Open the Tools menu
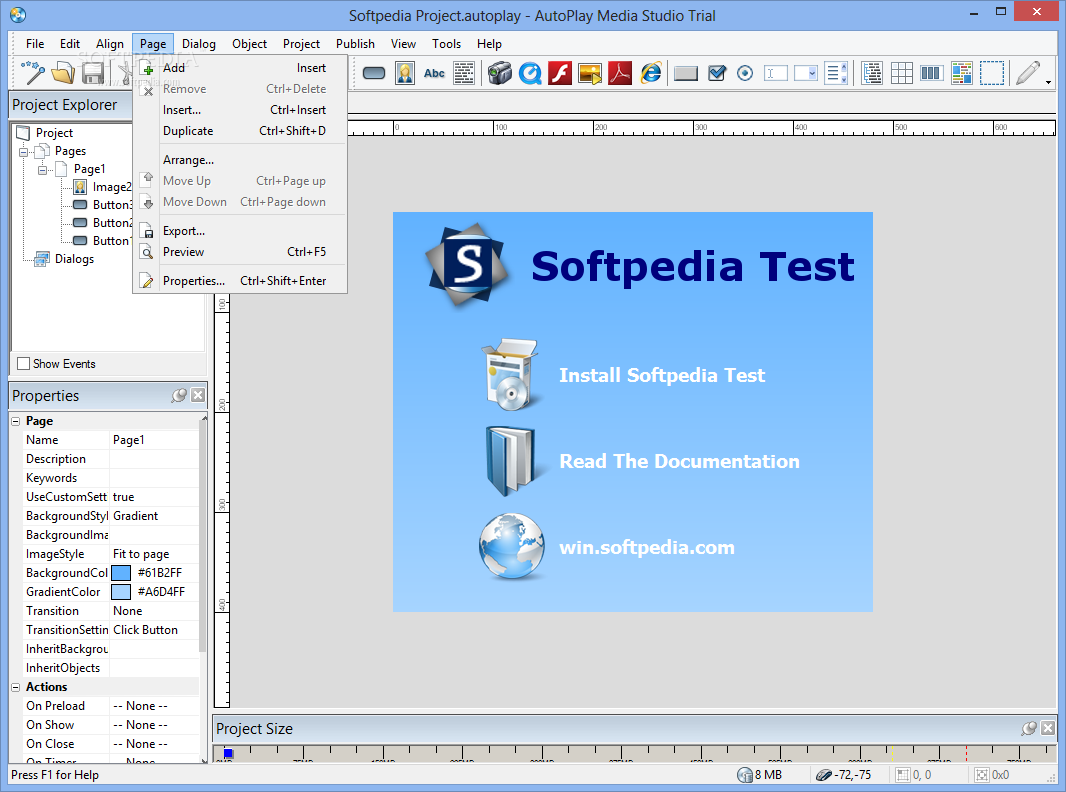Viewport: 1066px width, 792px height. pos(446,44)
